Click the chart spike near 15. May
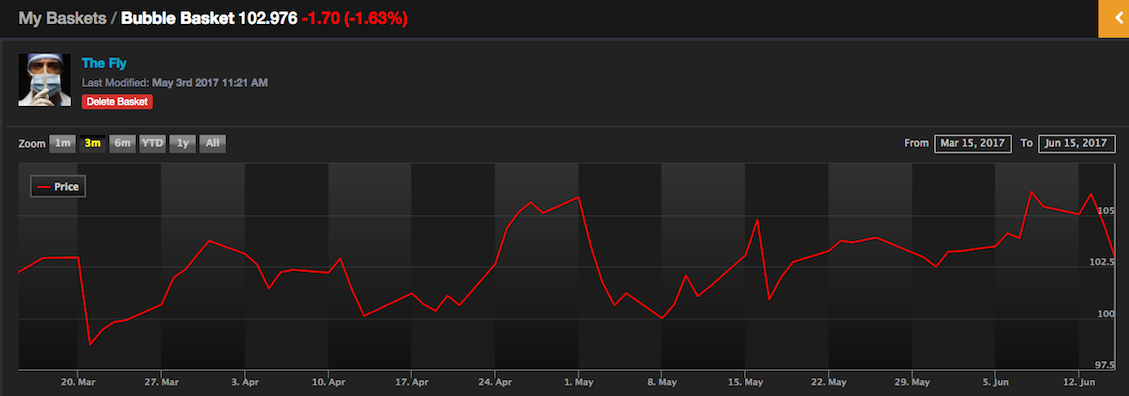1129x396 pixels. pos(757,220)
